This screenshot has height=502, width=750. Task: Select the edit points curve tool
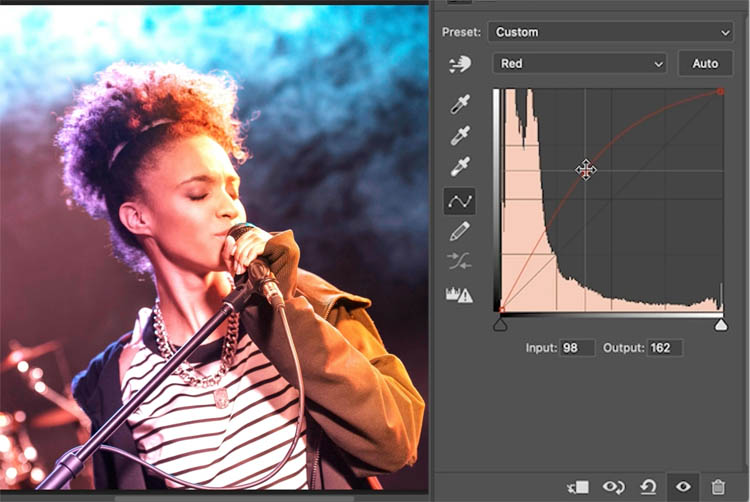click(x=460, y=201)
